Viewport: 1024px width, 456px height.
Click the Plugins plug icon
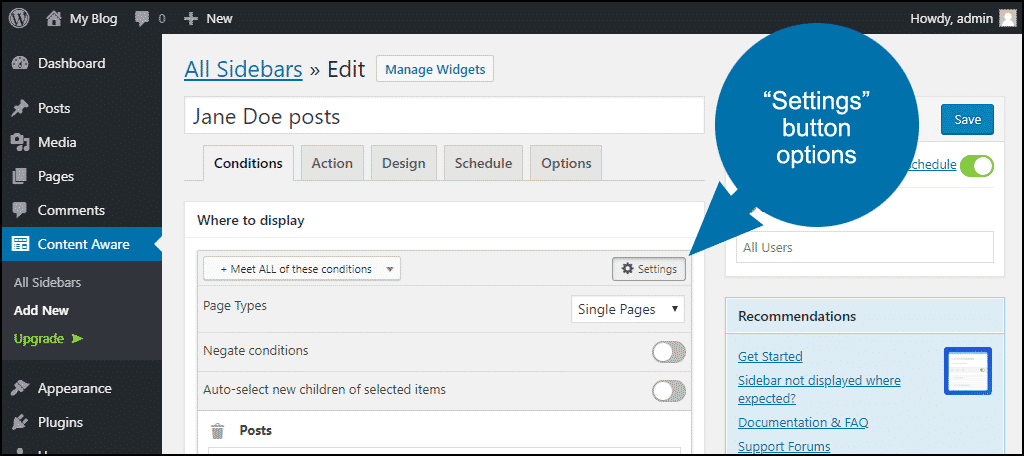pyautogui.click(x=20, y=422)
